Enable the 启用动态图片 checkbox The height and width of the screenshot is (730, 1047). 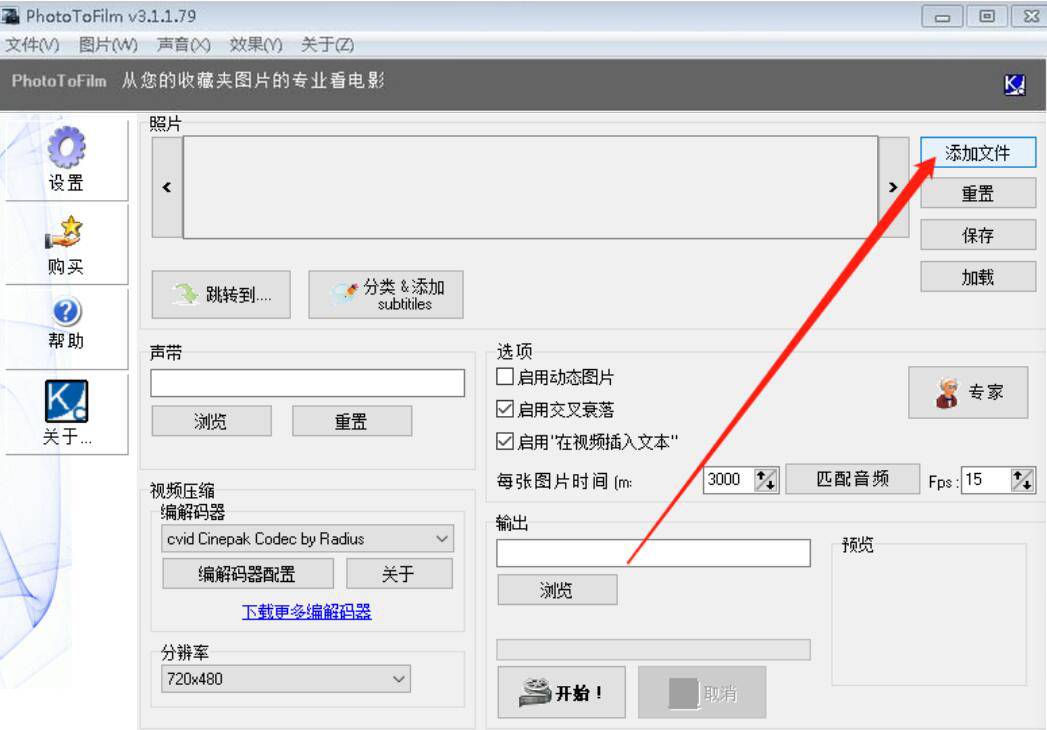pos(505,377)
